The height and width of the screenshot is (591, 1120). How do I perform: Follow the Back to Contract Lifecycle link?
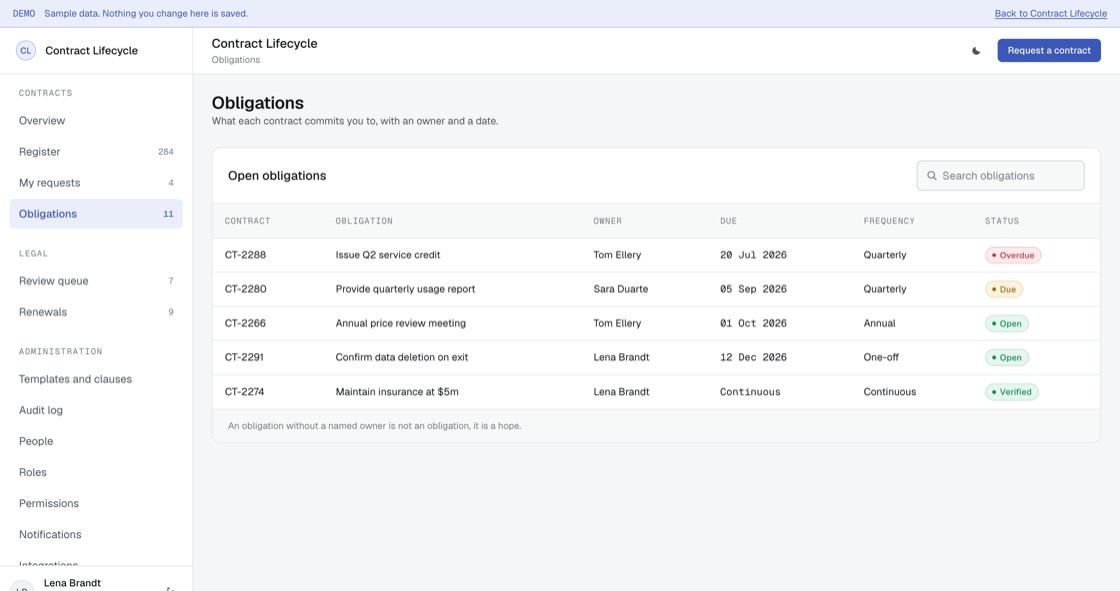click(1051, 14)
